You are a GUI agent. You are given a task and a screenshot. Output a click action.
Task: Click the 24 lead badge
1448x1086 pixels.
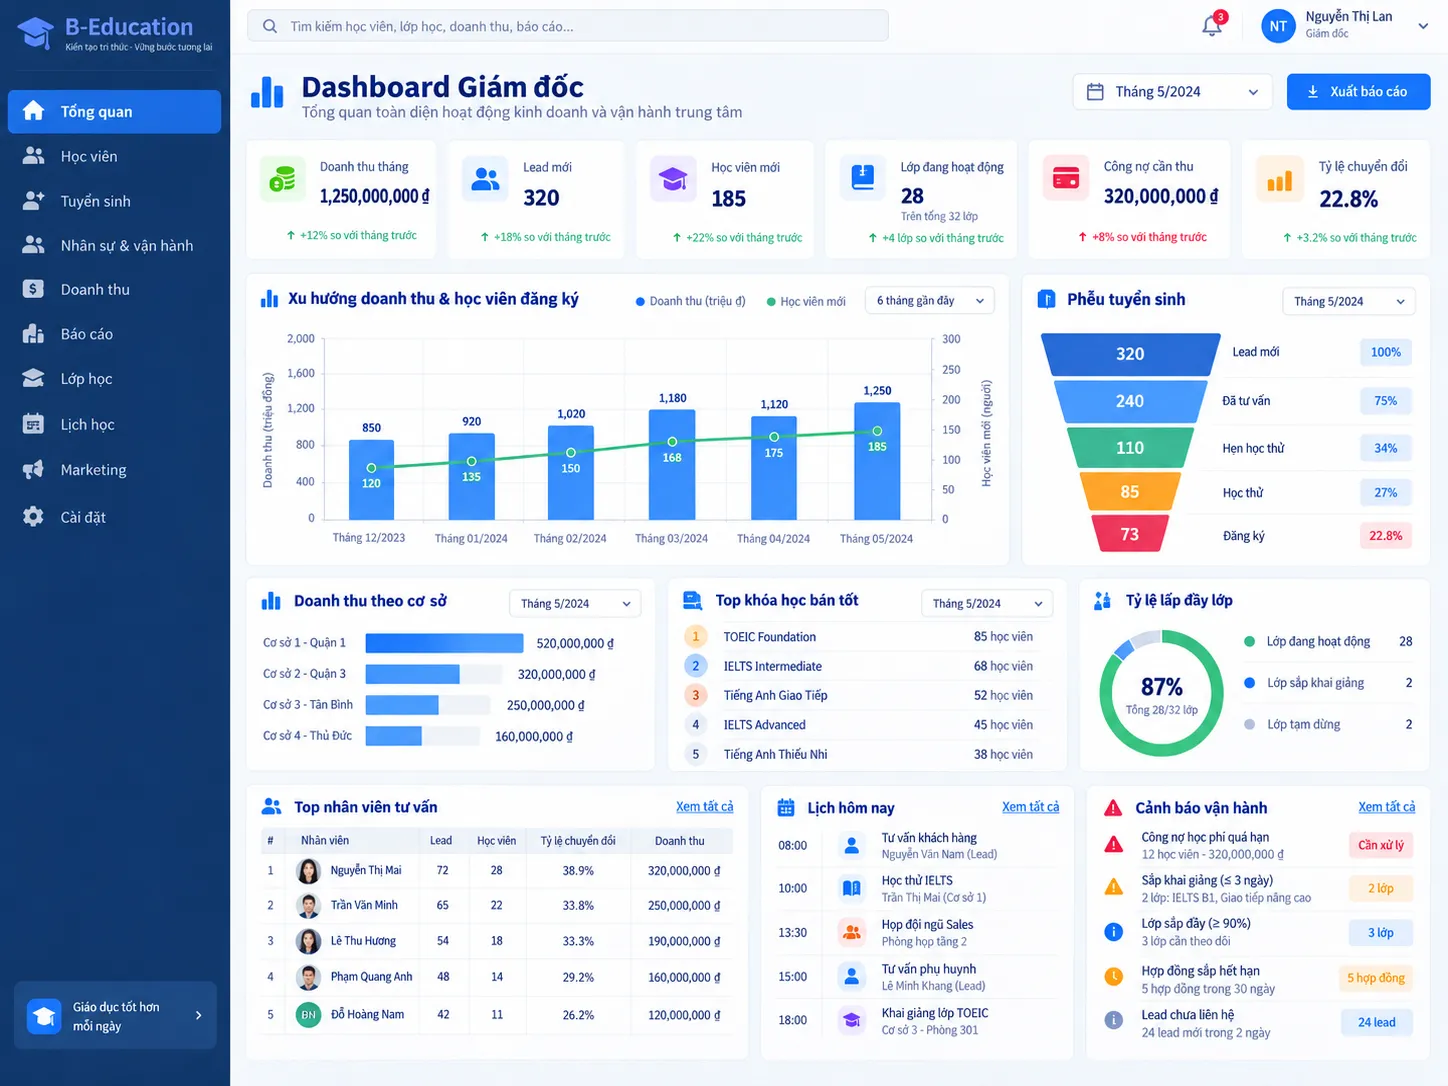[x=1376, y=1022]
